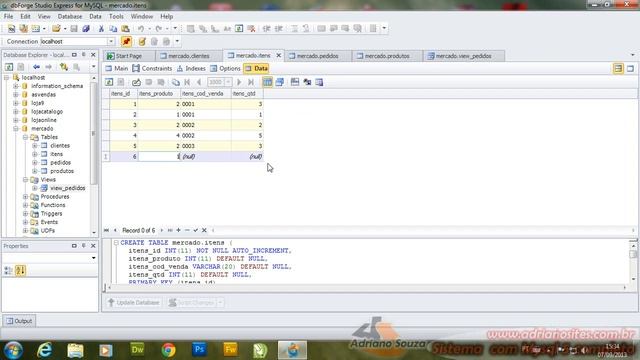Open Chrome from the taskbar
This screenshot has height=360, width=640.
(x=168, y=350)
